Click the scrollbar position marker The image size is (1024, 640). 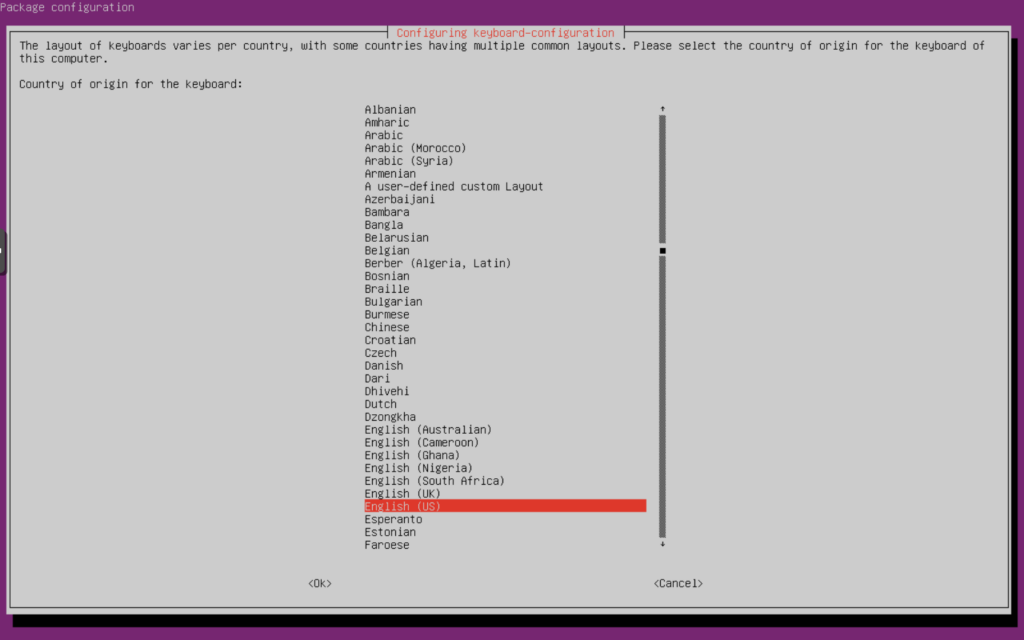point(662,251)
